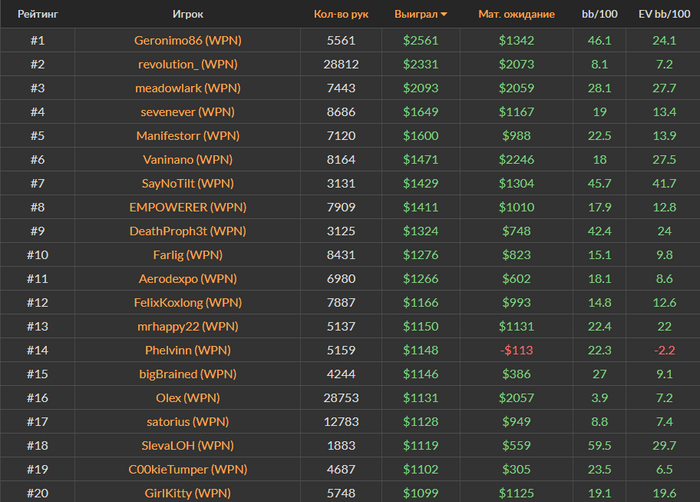Open player FelixKoxlong (WPN) profile
Image resolution: width=700 pixels, height=502 pixels.
[x=188, y=302]
